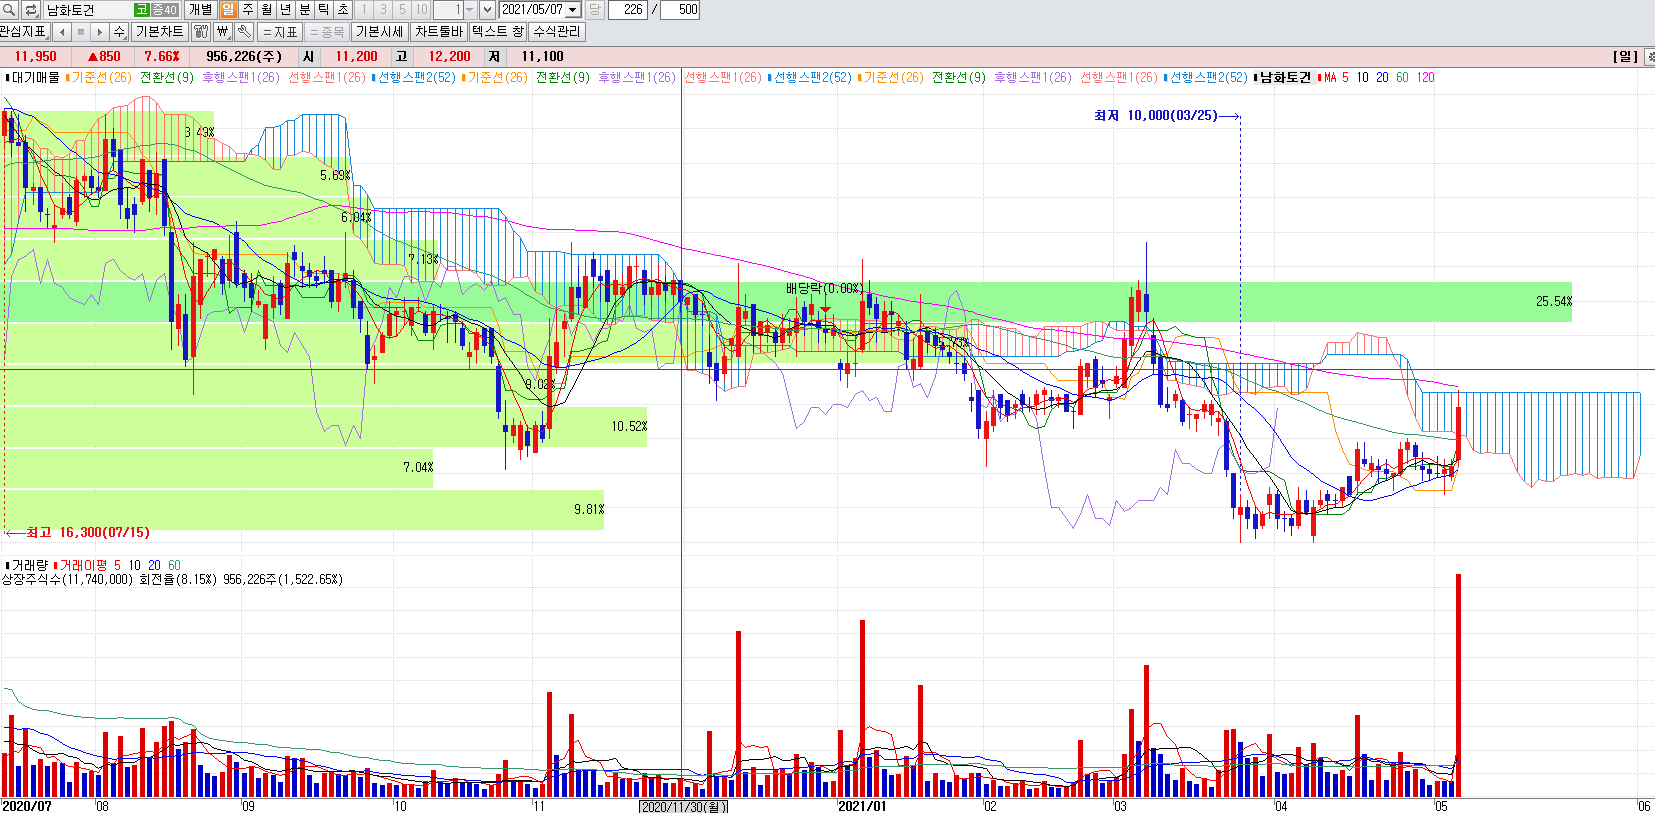Switch to 틱 tick period
1655x813 pixels.
[x=323, y=10]
